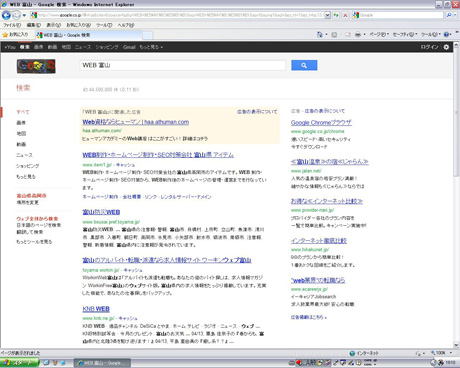Click the Read Mail icon in command bar
This screenshot has height=368, width=460.
(x=348, y=34)
